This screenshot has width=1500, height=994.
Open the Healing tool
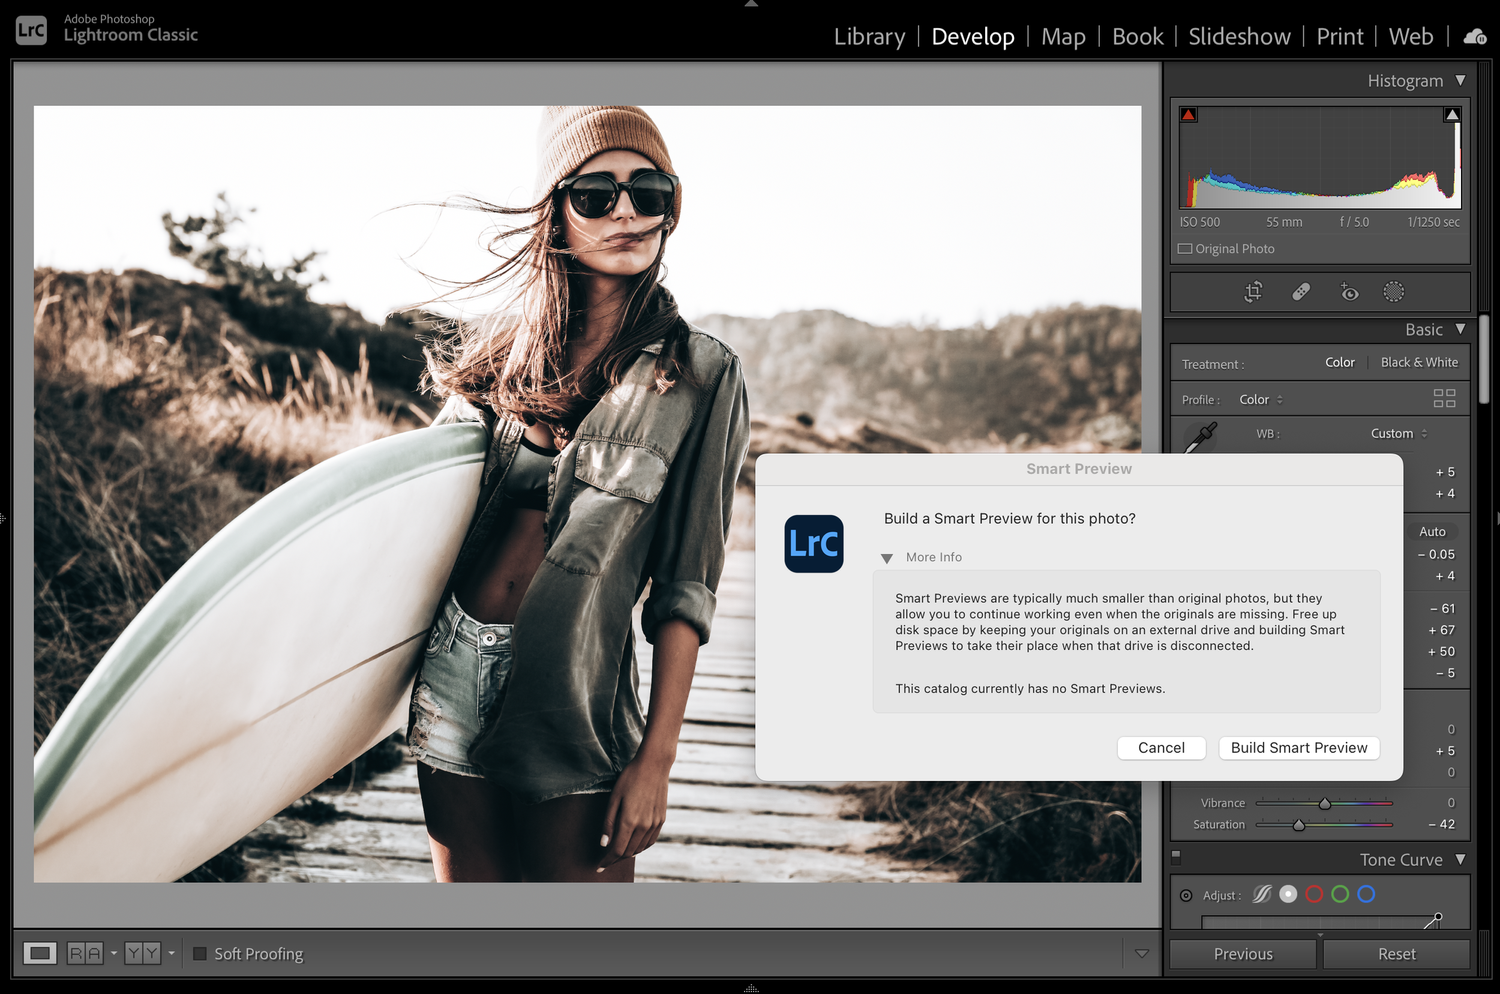tap(1301, 292)
